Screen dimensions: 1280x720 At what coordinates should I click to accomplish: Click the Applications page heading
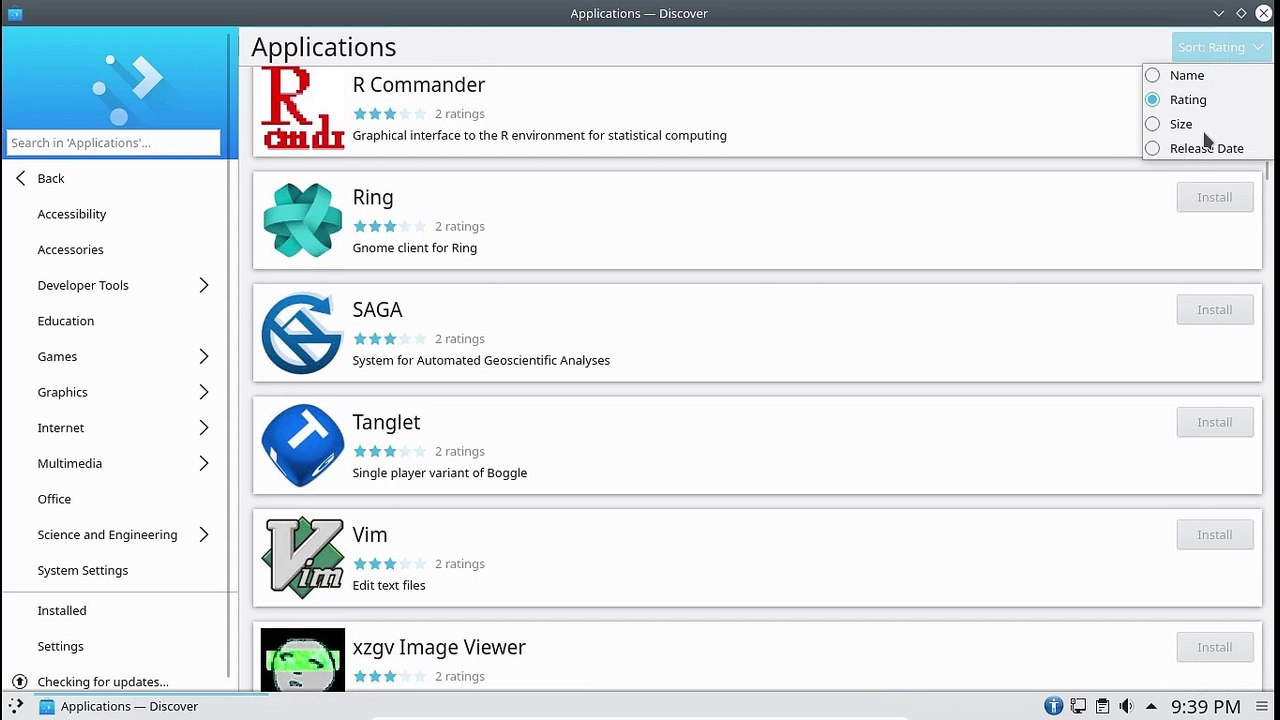point(324,47)
